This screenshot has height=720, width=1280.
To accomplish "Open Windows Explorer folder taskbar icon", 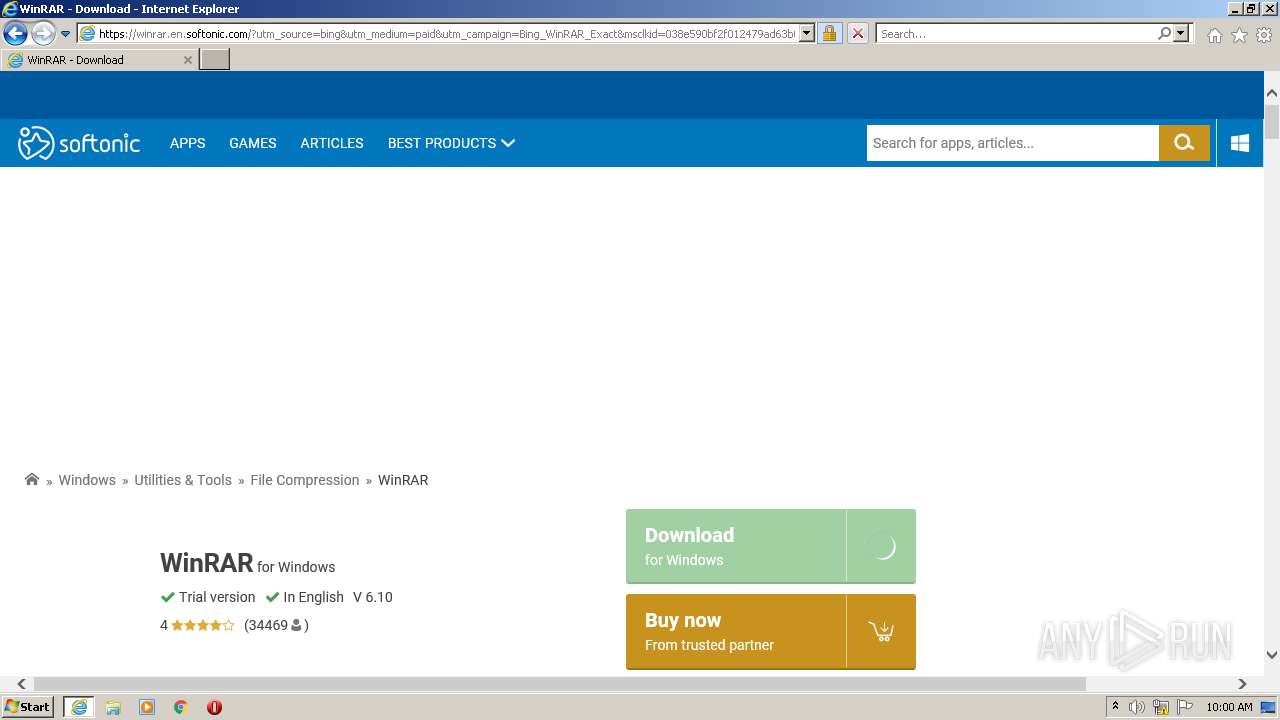I will click(113, 707).
